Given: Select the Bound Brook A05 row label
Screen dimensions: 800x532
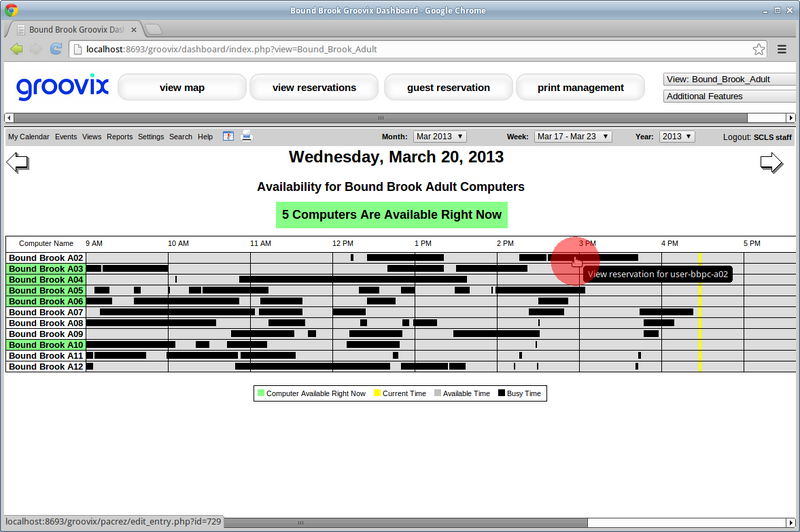Looking at the screenshot, I should coord(46,290).
